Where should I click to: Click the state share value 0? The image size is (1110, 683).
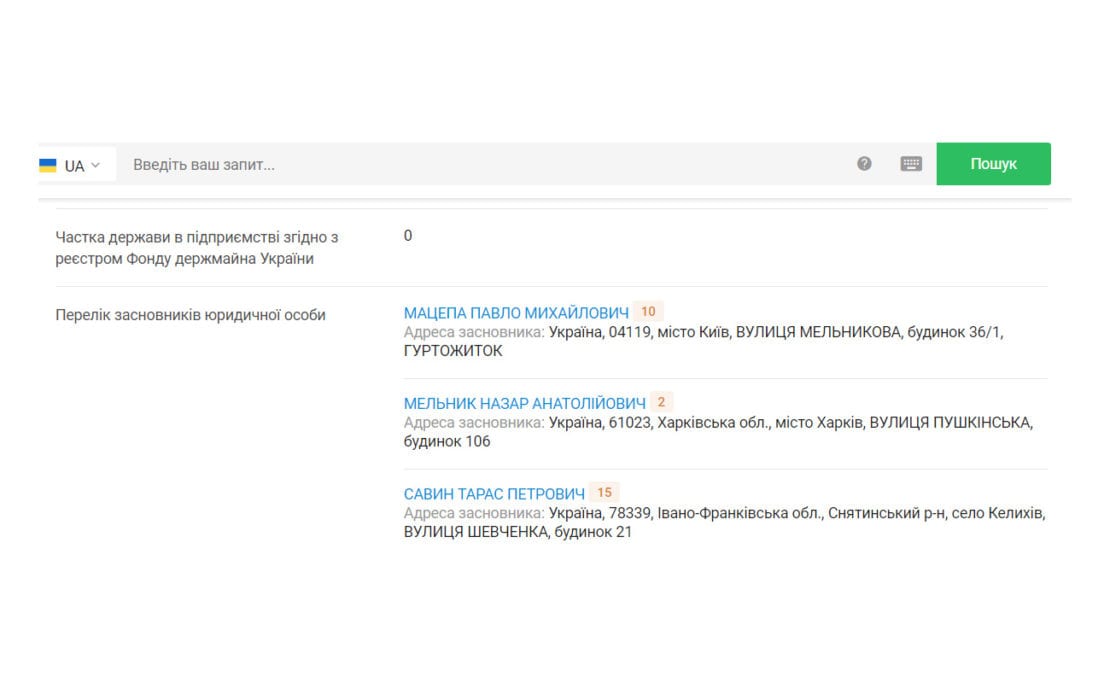[408, 236]
